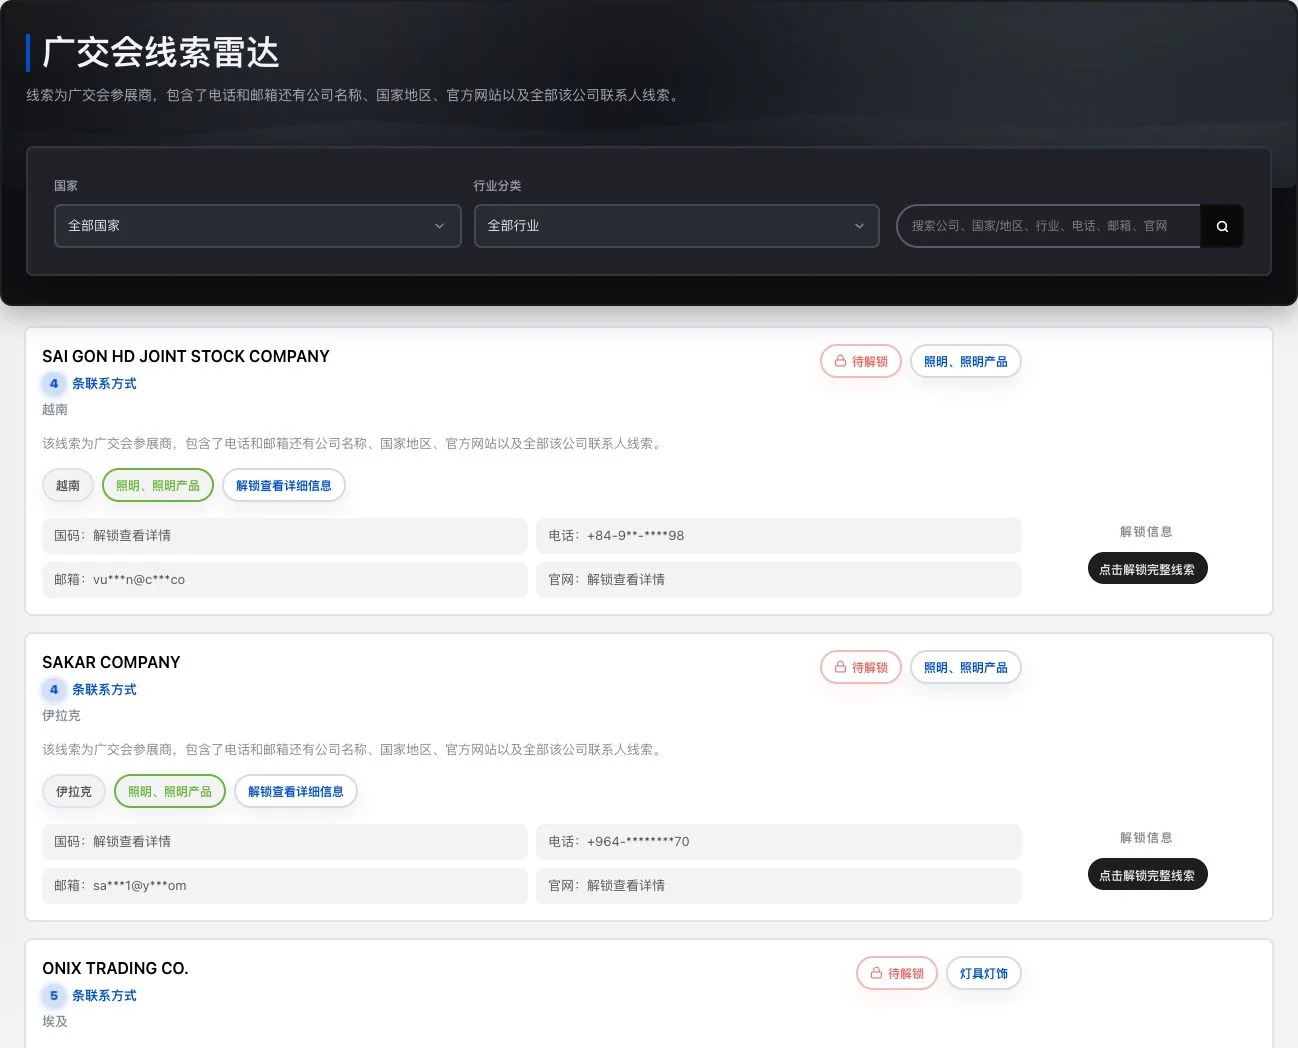Image resolution: width=1298 pixels, height=1048 pixels.
Task: Click the search magnifier icon button
Action: click(1222, 226)
